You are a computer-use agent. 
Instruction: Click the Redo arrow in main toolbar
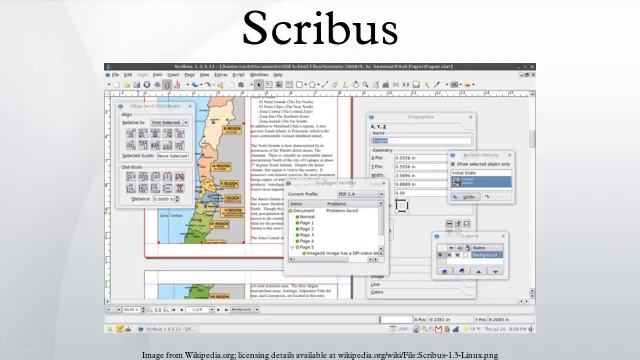(x=208, y=84)
